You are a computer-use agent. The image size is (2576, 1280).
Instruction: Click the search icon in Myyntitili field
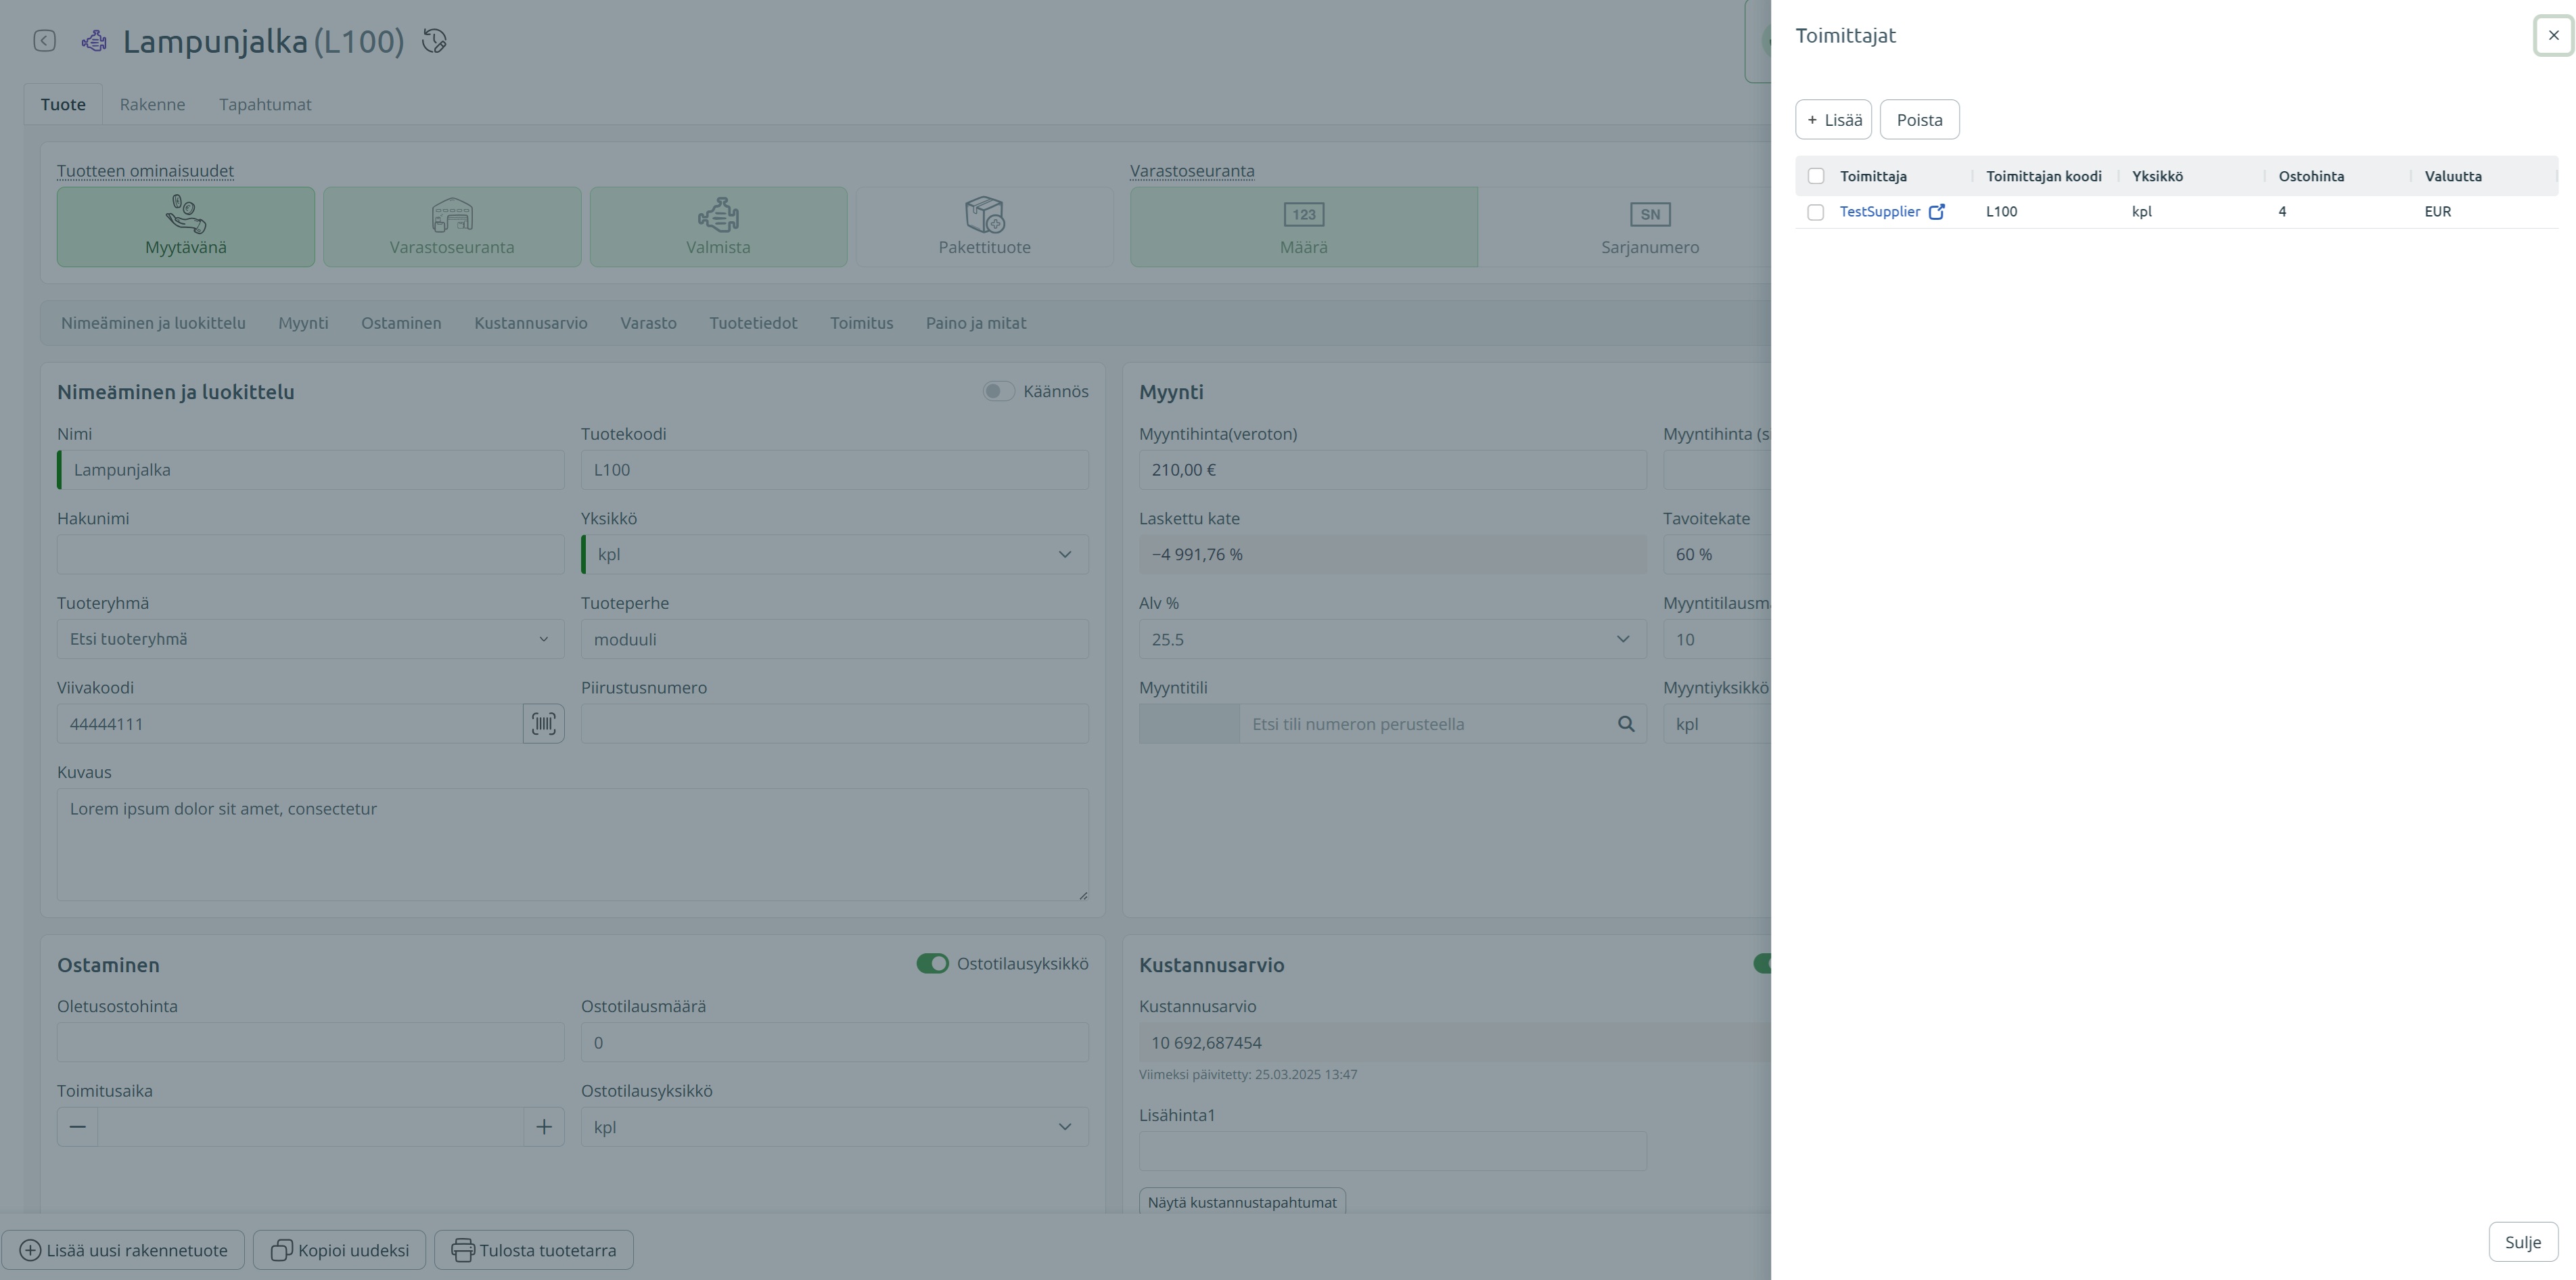coord(1626,724)
